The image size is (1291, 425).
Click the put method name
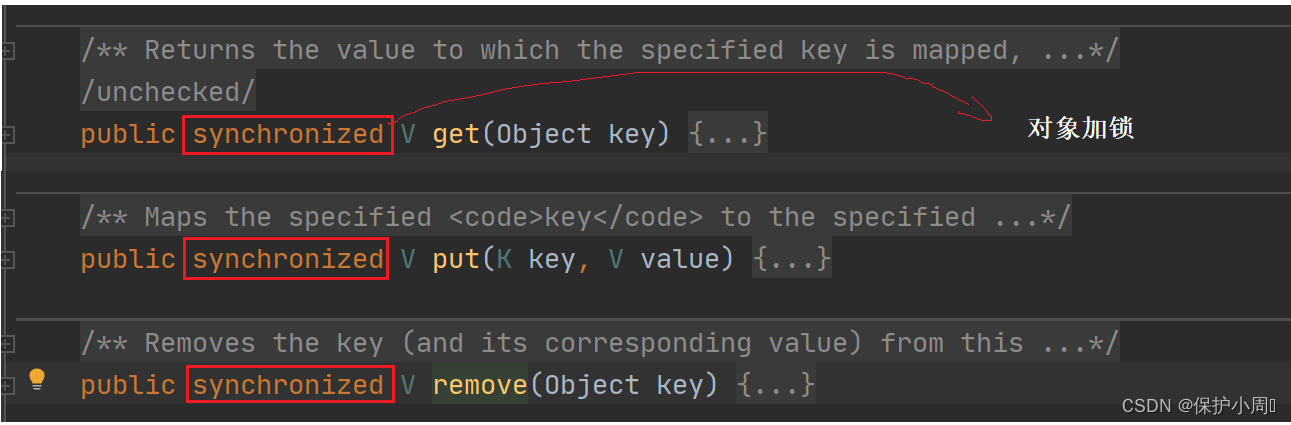pyautogui.click(x=456, y=260)
